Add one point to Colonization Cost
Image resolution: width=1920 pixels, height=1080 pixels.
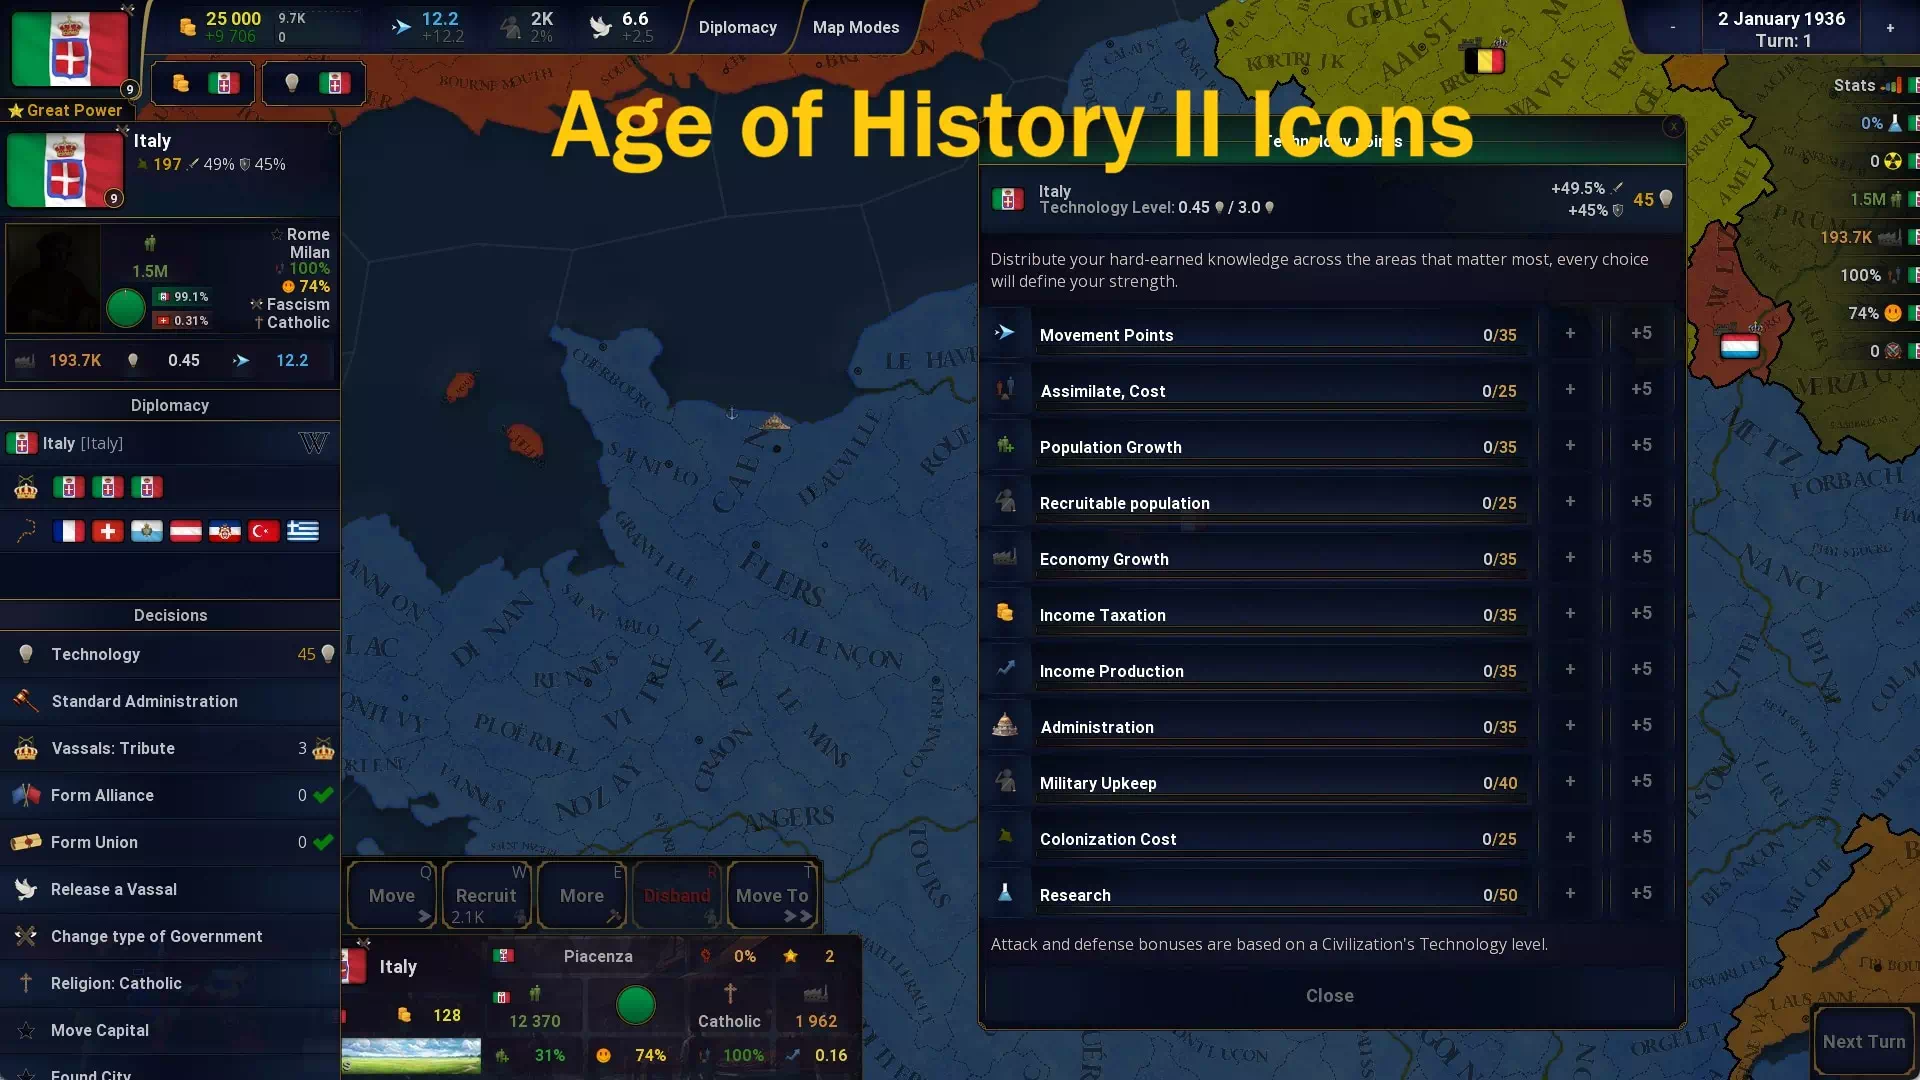click(x=1570, y=837)
